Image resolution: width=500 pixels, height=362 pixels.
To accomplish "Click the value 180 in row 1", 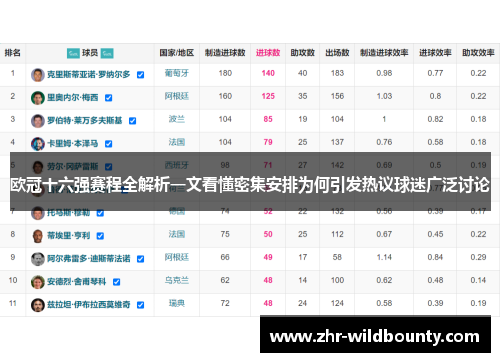I will (225, 73).
